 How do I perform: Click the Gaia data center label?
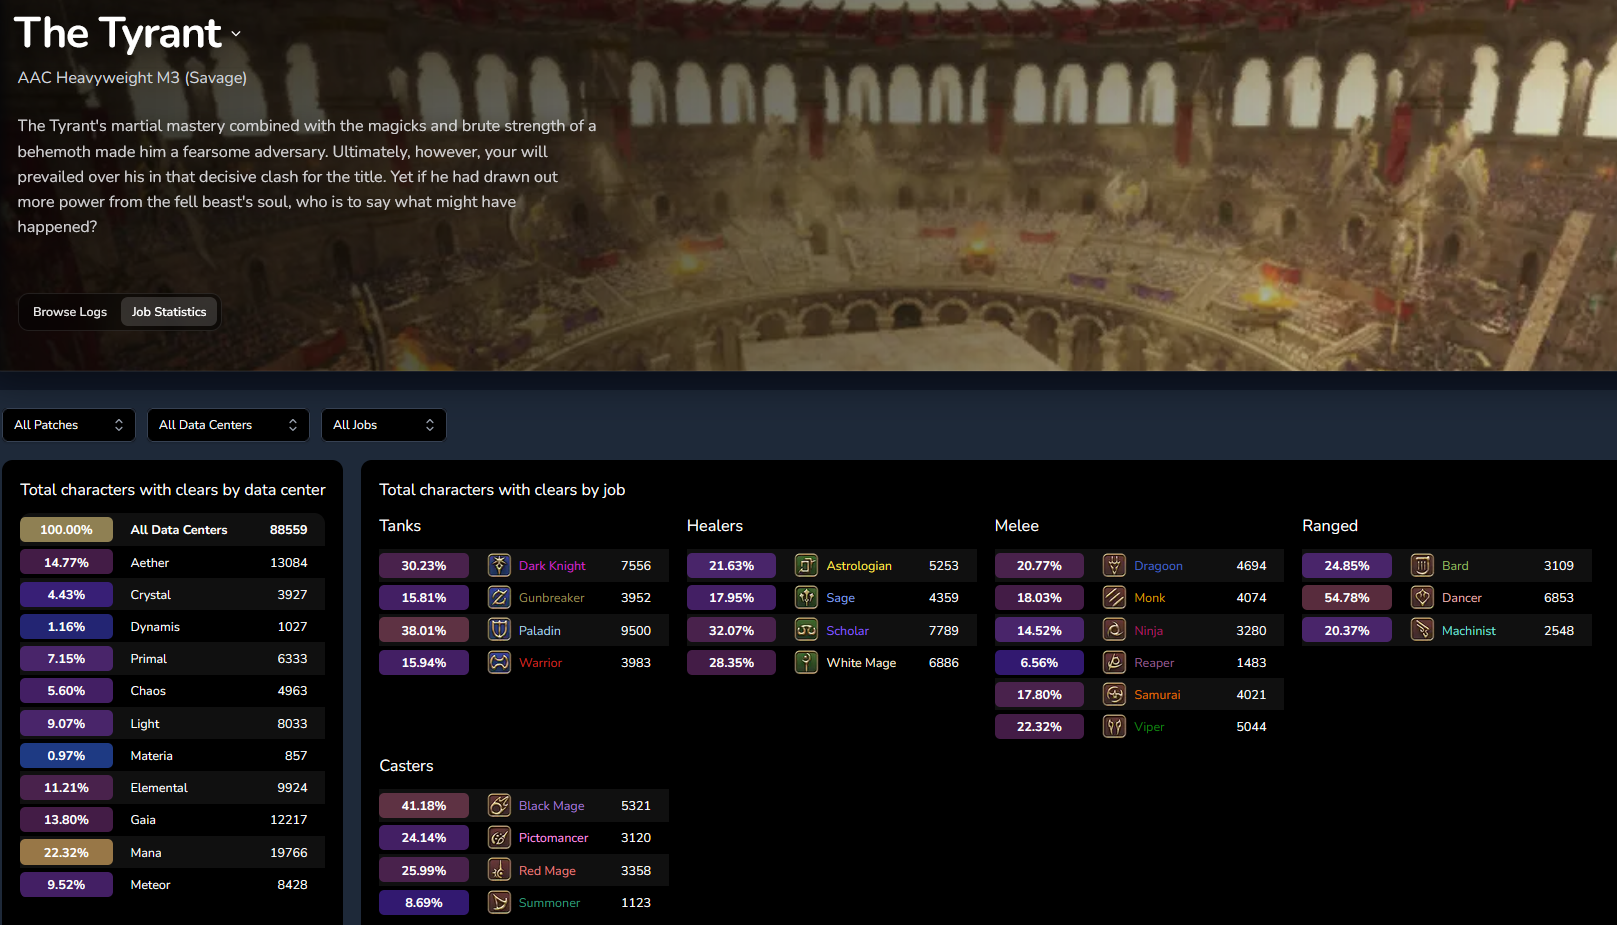[x=143, y=820]
